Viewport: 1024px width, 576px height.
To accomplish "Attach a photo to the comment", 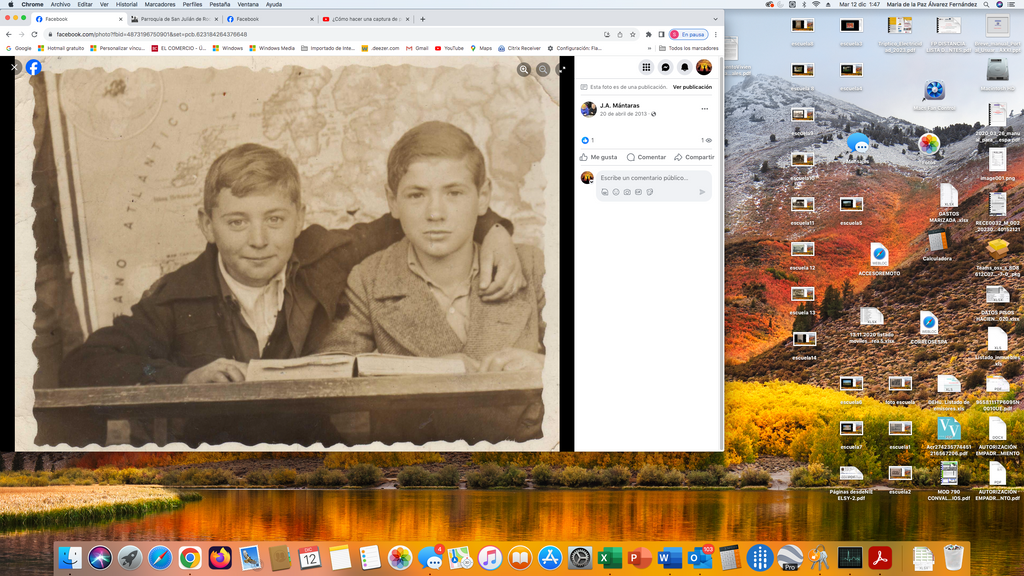I will pos(627,192).
